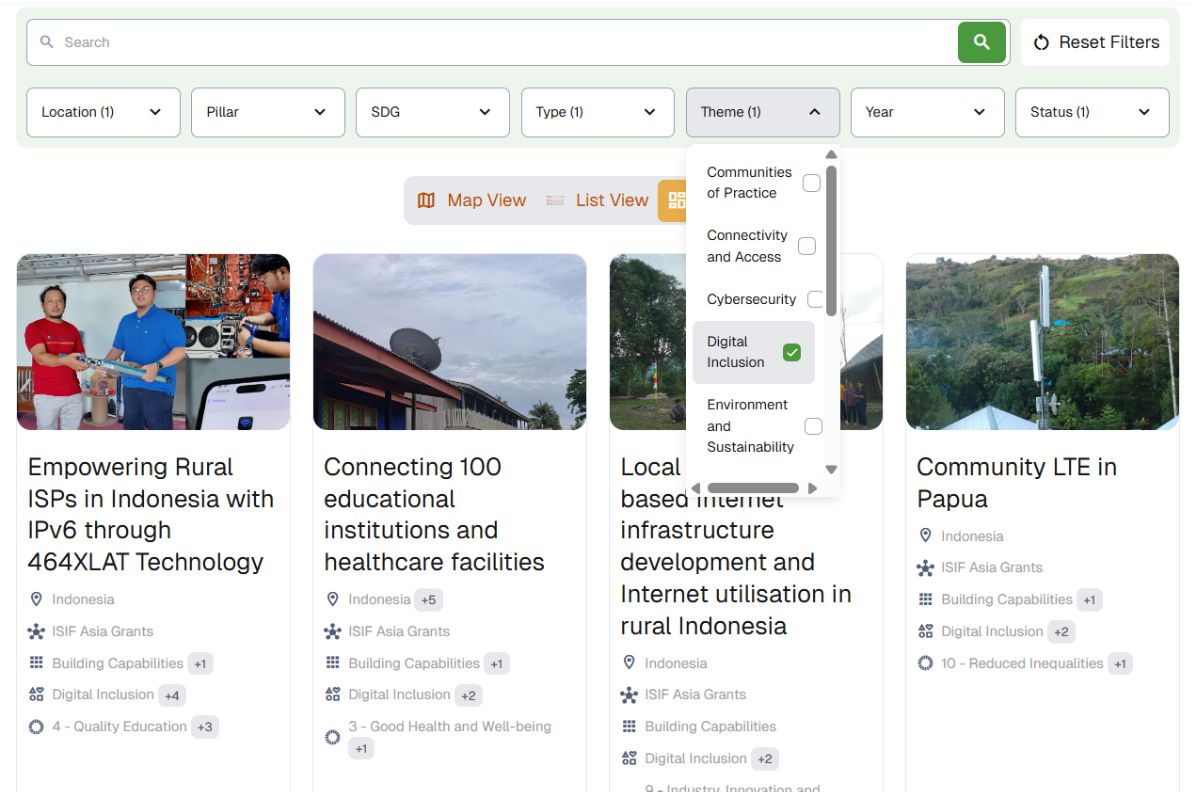Switch to Map View

pos(473,200)
